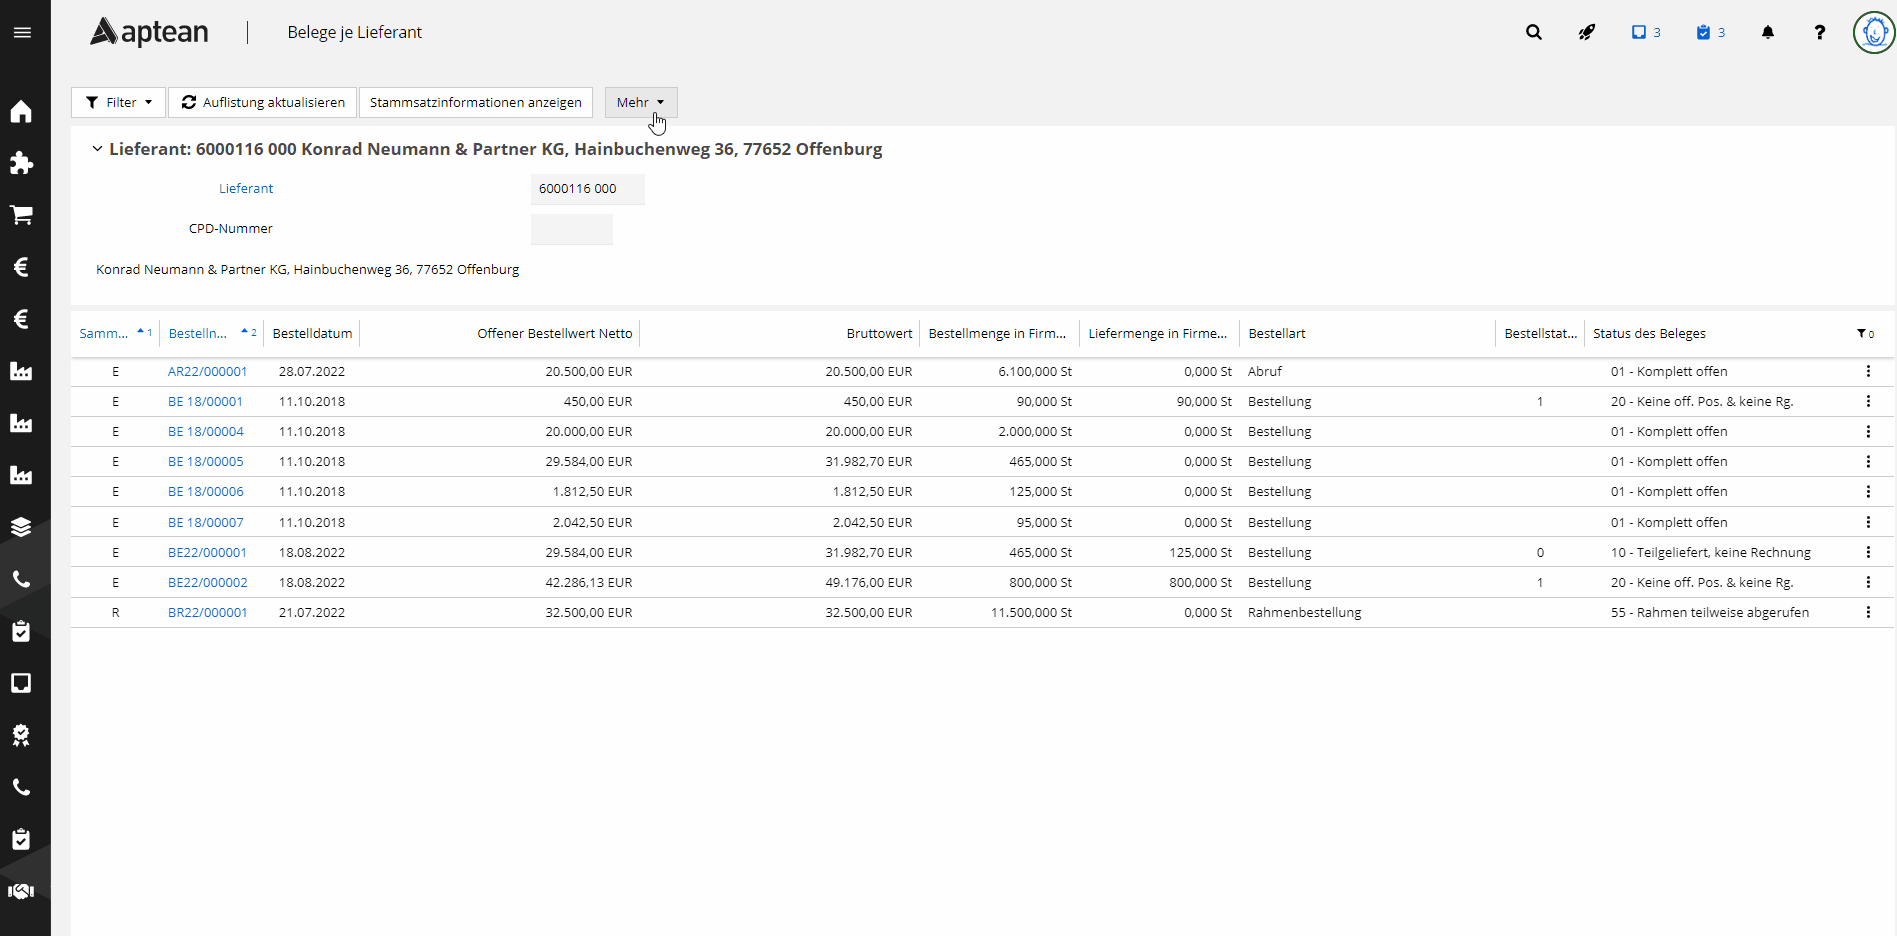Open order BE22/000001
1897x936 pixels.
tap(207, 552)
